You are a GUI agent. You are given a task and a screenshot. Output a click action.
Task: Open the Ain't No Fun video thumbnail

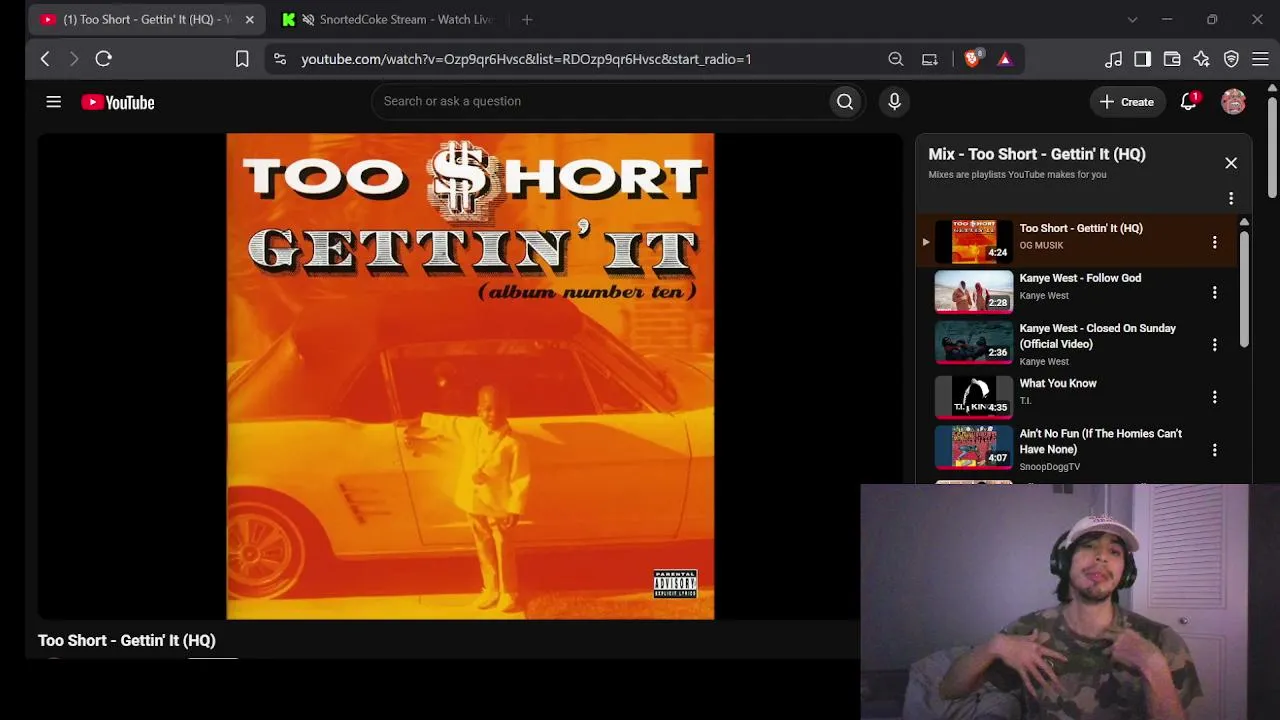974,448
